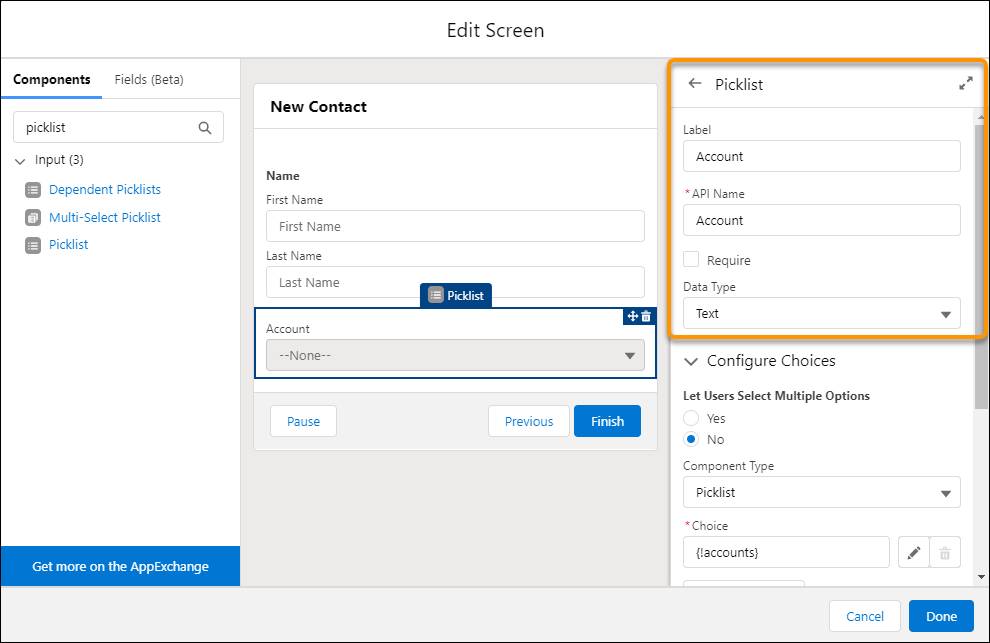Viewport: 990px width, 643px height.
Task: Delete the Account component using the trash icon
Action: click(x=645, y=316)
